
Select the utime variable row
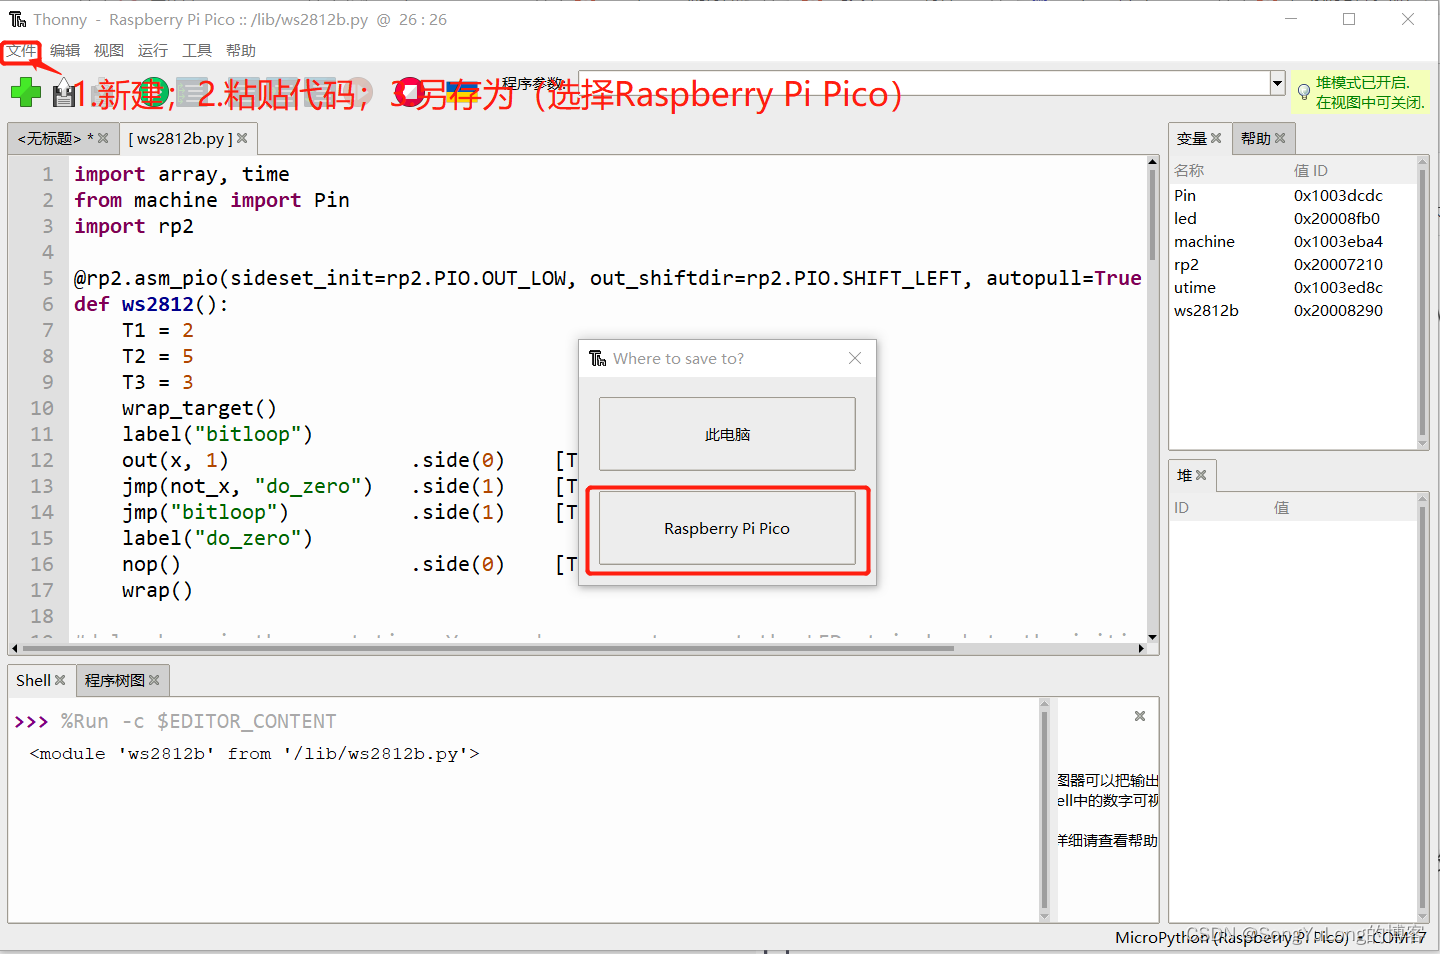pos(1293,287)
